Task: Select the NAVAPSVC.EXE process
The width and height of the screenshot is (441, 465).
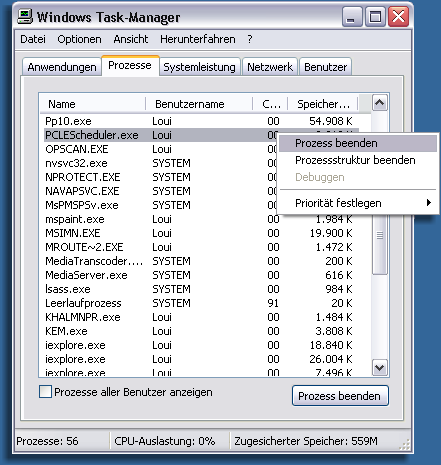Action: coord(160,191)
